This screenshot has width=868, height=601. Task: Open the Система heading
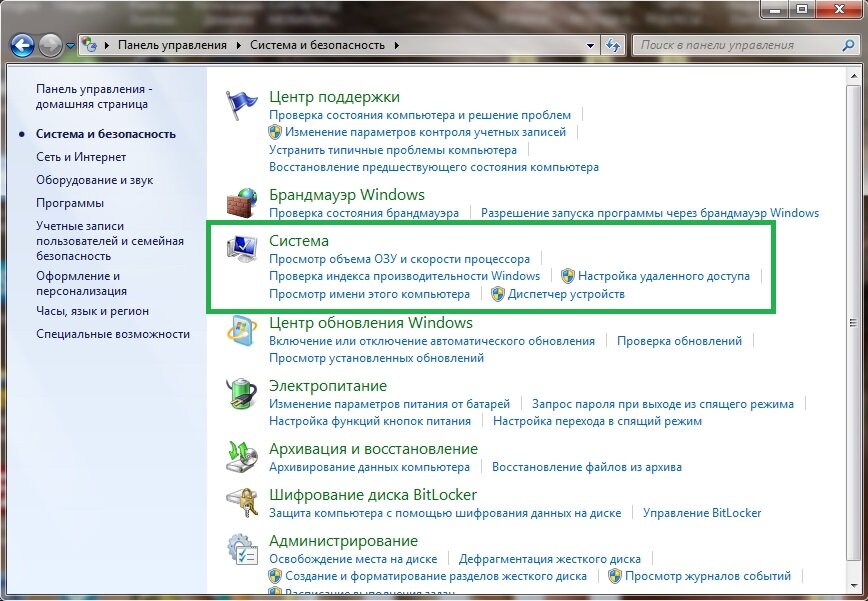[x=299, y=241]
